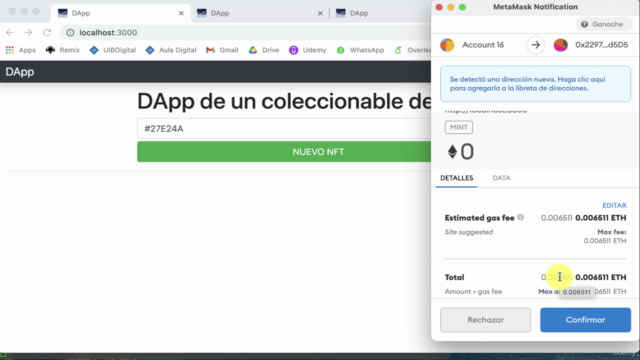Click the Total 0.006511 ETH value
640x360 pixels.
(600, 277)
